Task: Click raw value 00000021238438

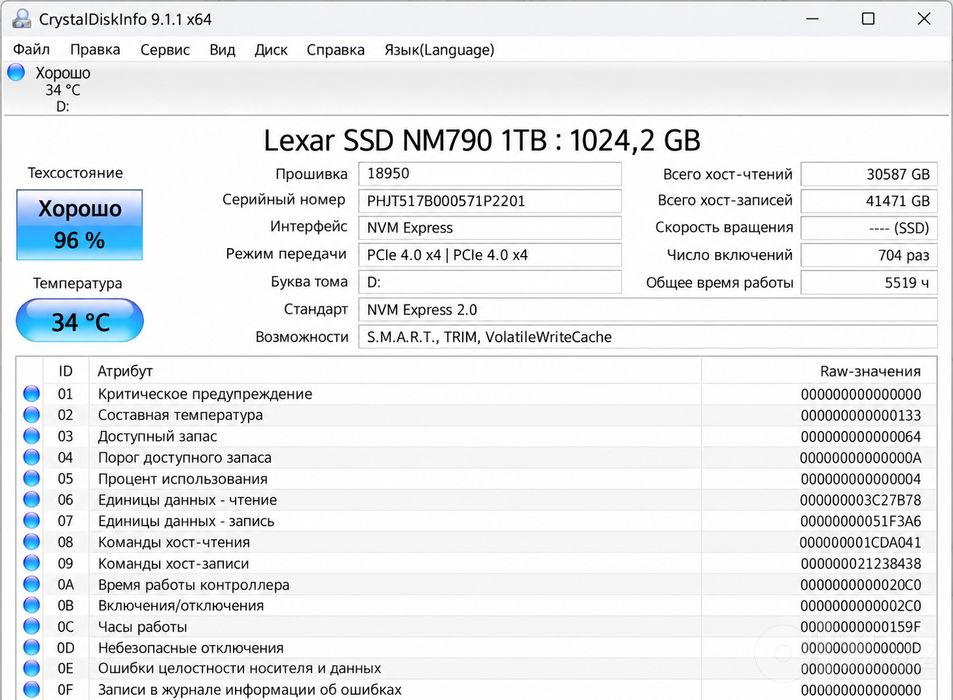Action: (861, 564)
